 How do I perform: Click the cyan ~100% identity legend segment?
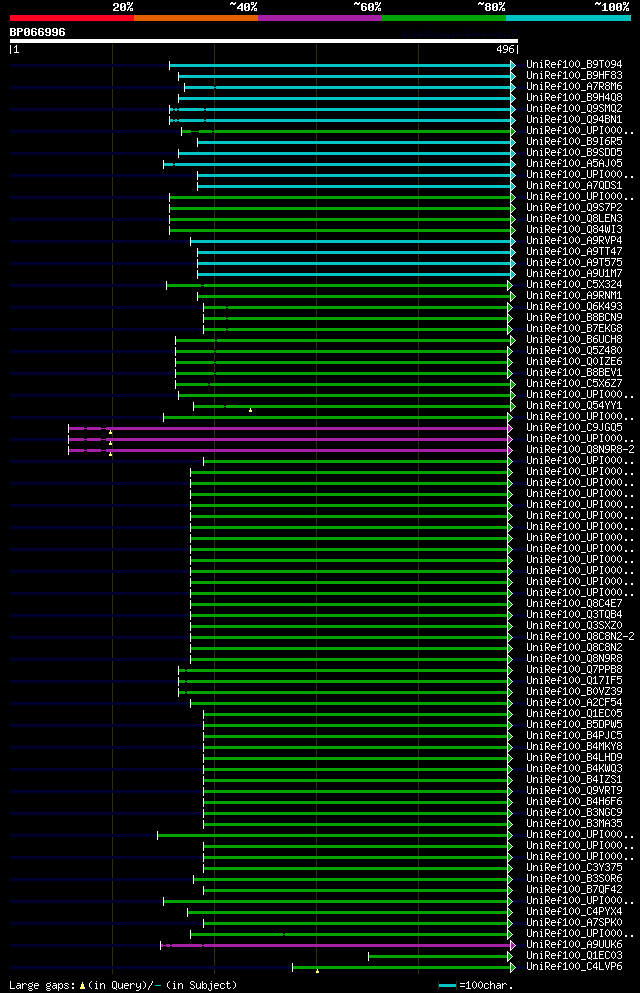[x=568, y=18]
